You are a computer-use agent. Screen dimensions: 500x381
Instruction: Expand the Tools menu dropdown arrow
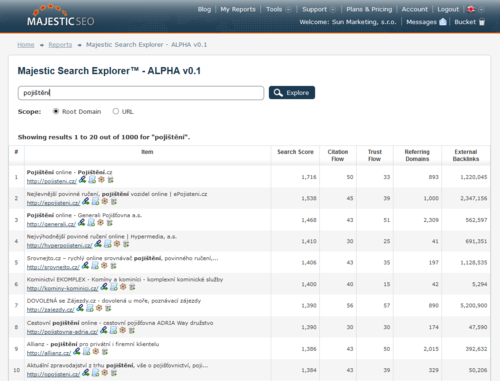coord(289,10)
